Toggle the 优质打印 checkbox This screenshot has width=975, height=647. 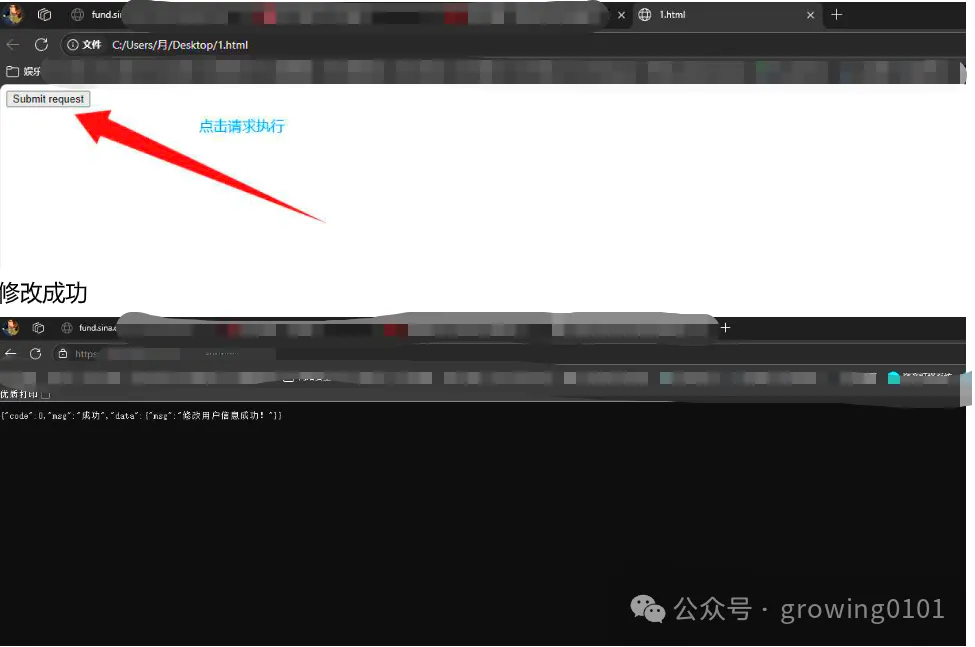(x=45, y=395)
